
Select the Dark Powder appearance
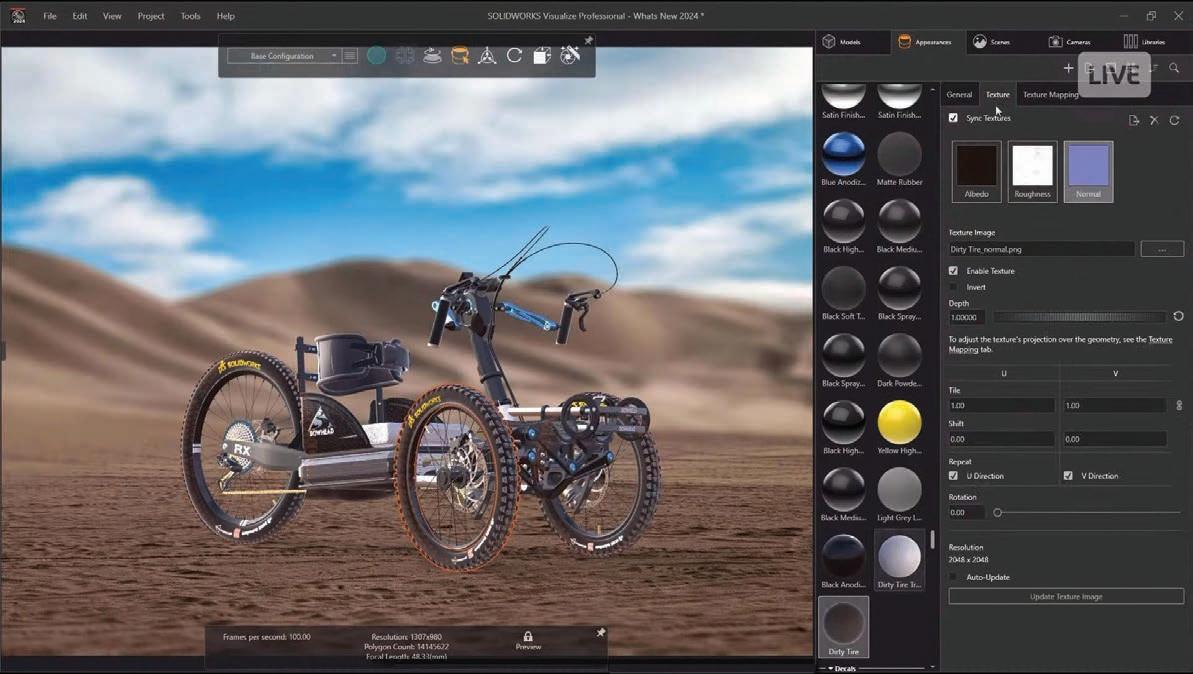899,361
